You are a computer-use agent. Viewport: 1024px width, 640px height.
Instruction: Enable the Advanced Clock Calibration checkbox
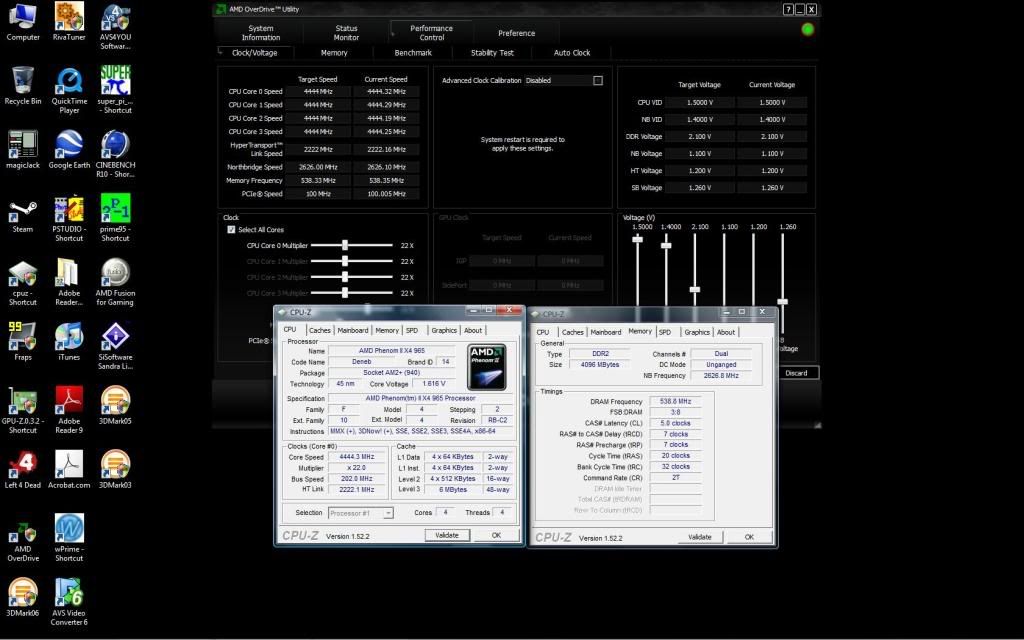click(x=598, y=80)
